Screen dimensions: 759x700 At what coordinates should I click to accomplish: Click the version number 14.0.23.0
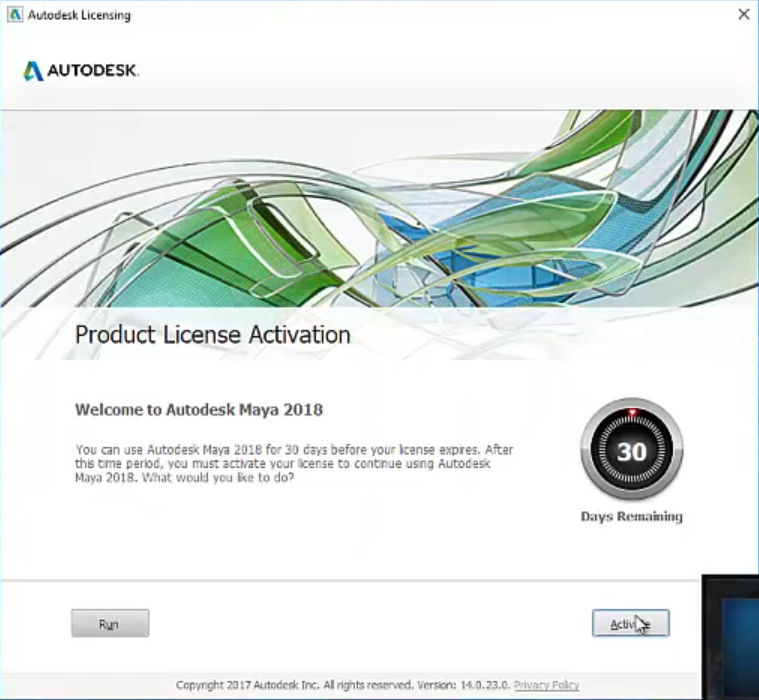484,685
